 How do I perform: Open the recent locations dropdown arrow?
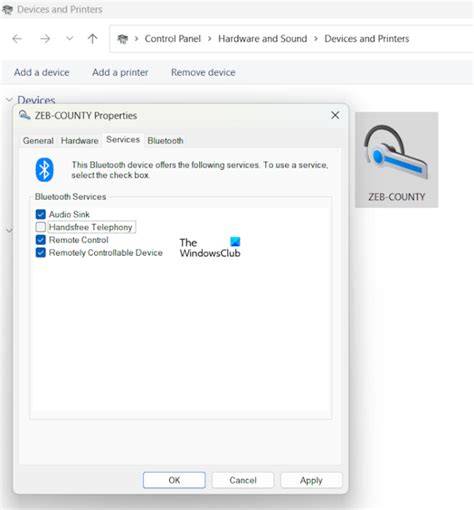tap(69, 39)
